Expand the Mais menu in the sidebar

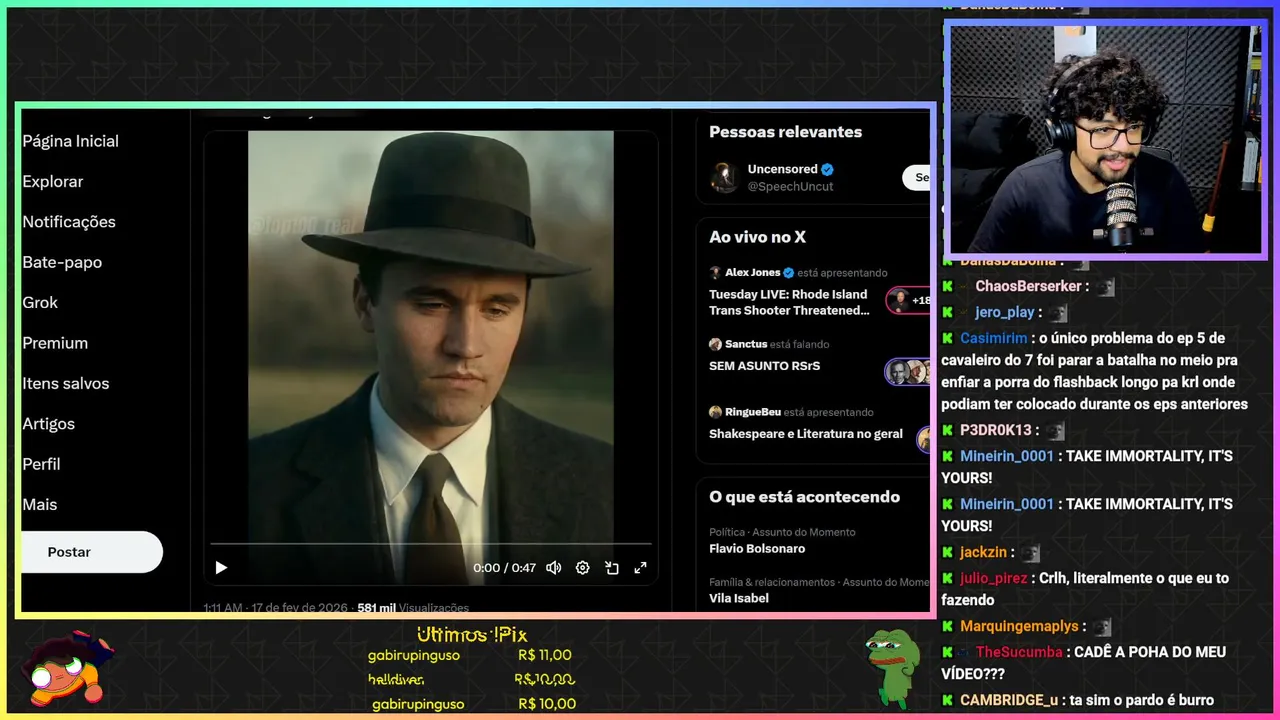pos(40,505)
